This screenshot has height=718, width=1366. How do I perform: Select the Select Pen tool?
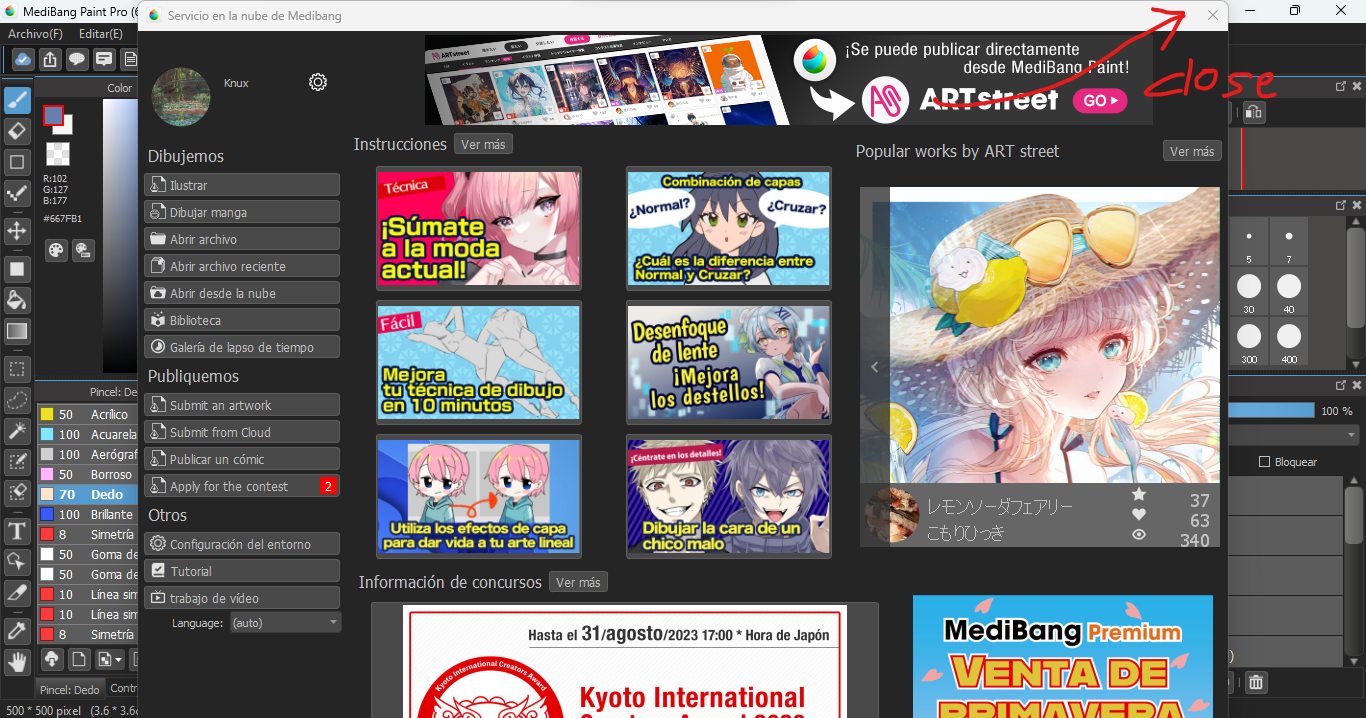click(17, 461)
